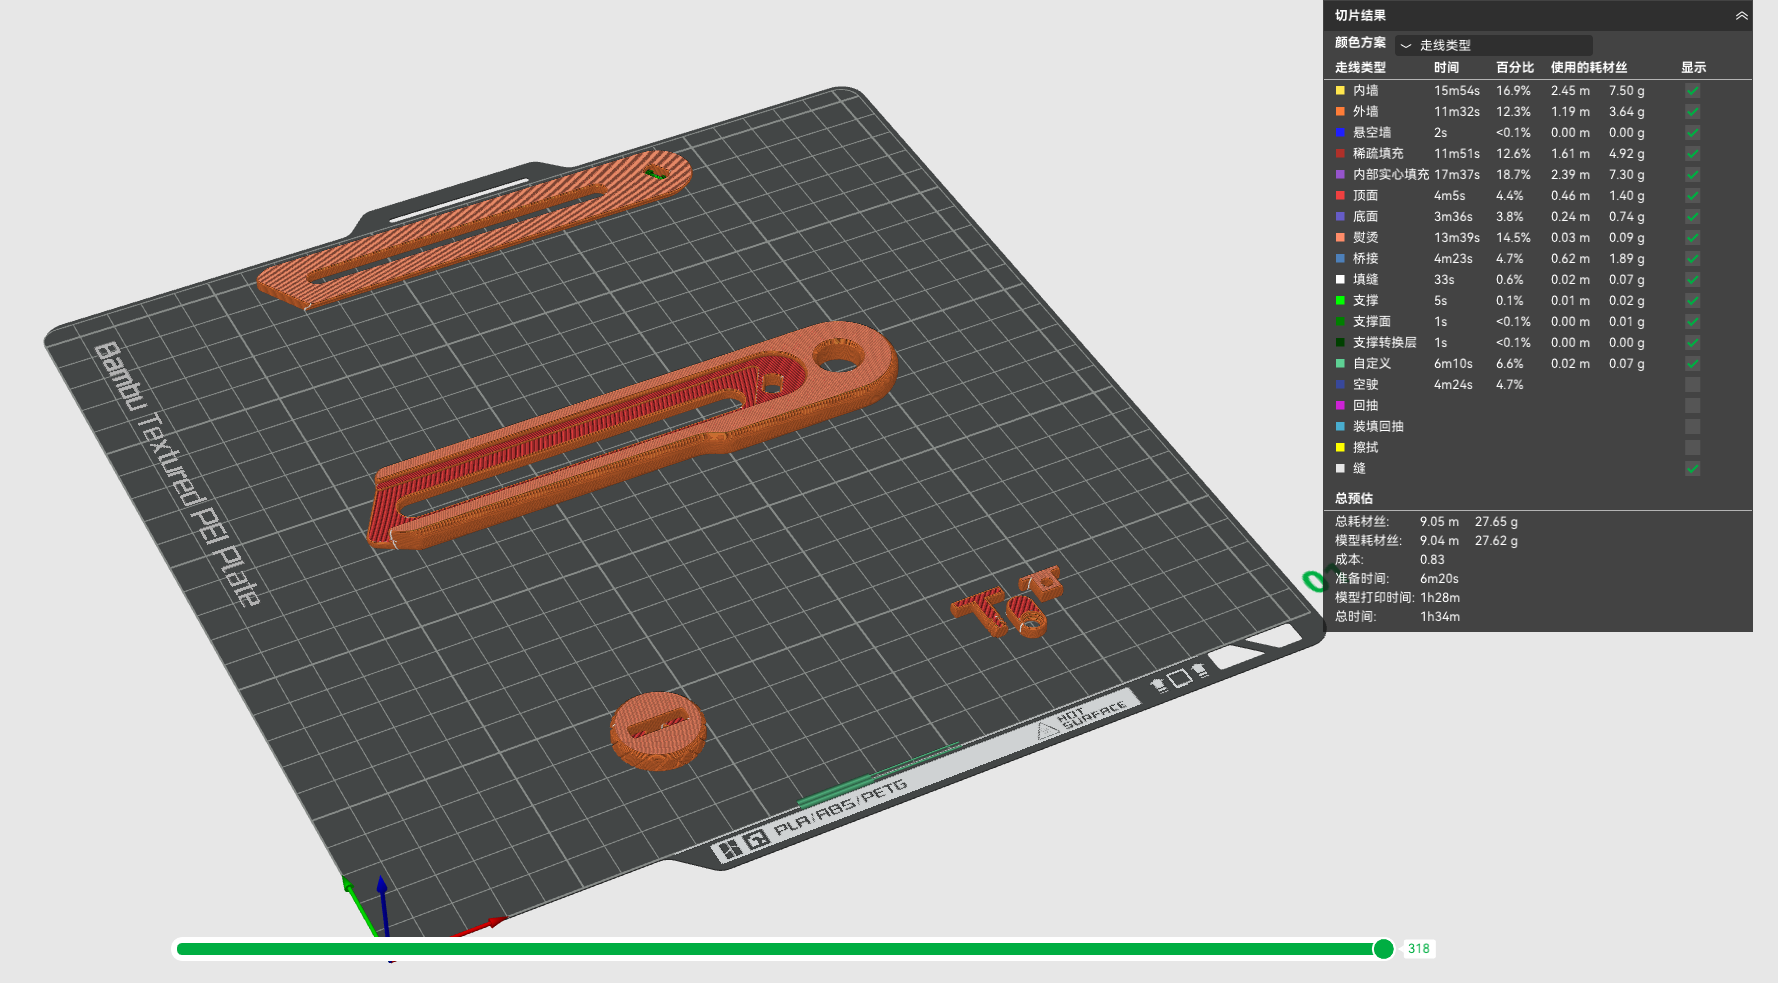
Task: Click the teal 自定义 color icon
Action: point(1340,364)
